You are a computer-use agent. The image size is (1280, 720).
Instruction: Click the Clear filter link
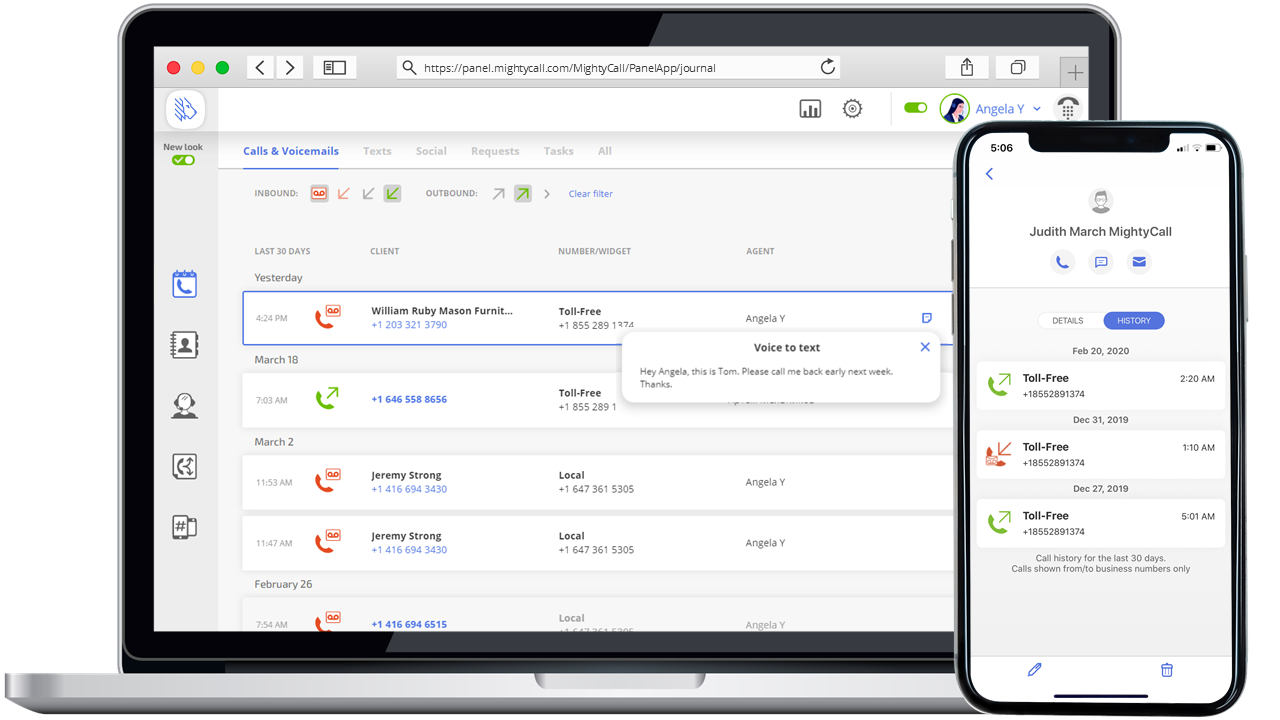tap(590, 193)
